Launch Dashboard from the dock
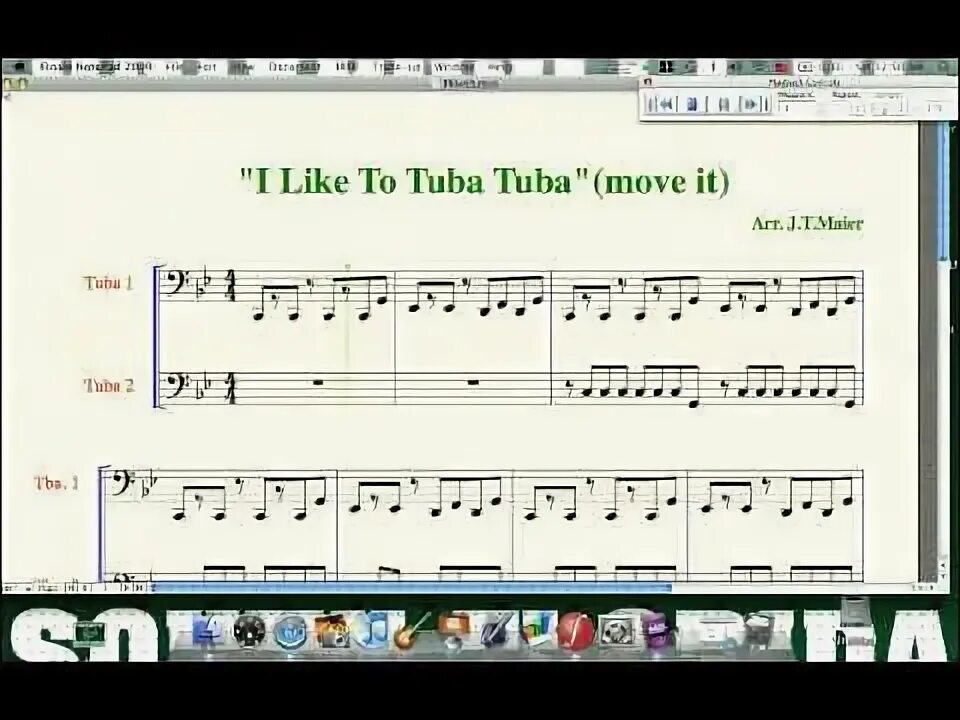 point(249,629)
